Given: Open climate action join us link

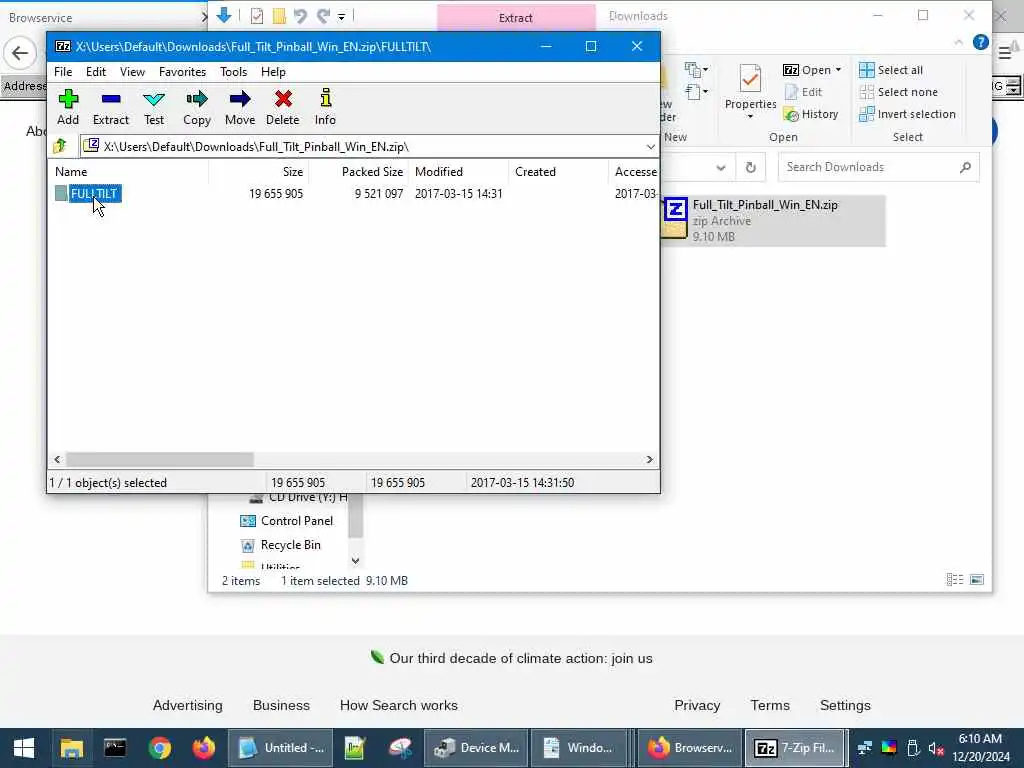Looking at the screenshot, I should pyautogui.click(x=511, y=658).
